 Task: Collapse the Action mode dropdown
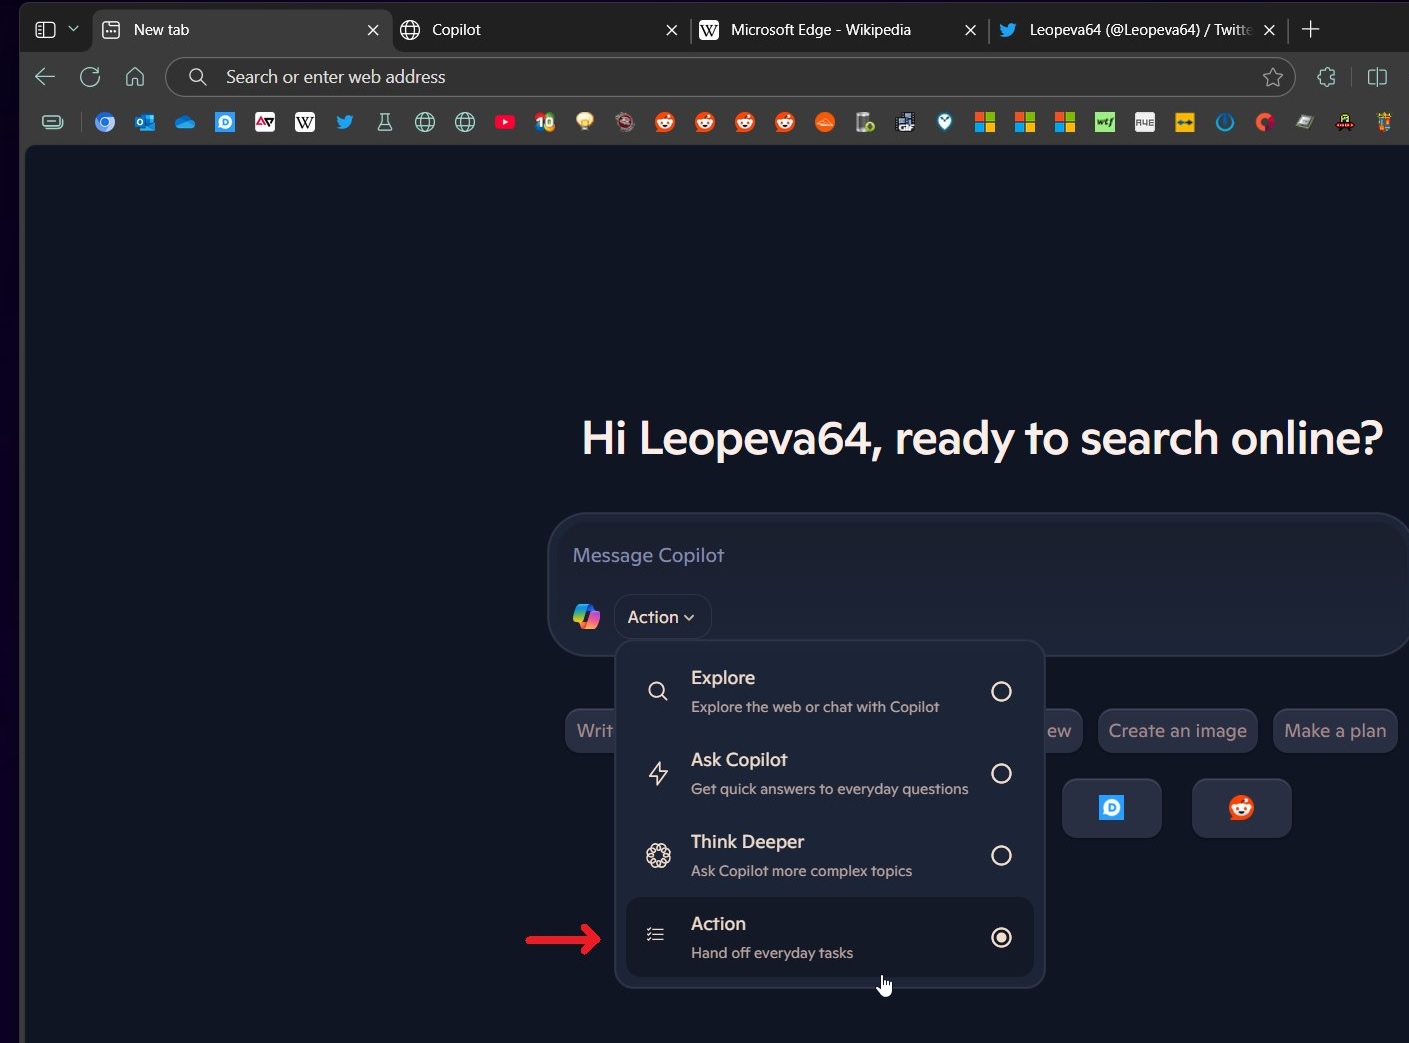point(662,617)
